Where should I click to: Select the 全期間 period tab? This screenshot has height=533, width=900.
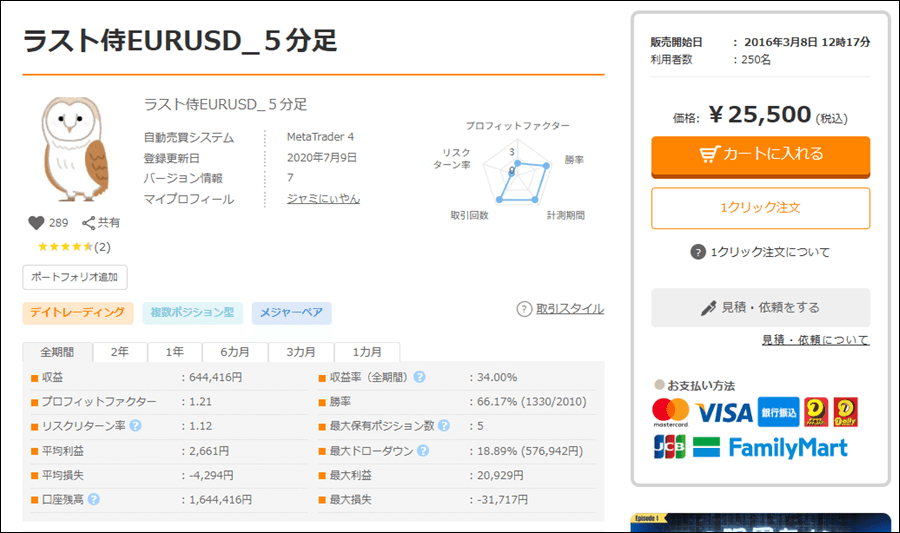click(x=58, y=352)
